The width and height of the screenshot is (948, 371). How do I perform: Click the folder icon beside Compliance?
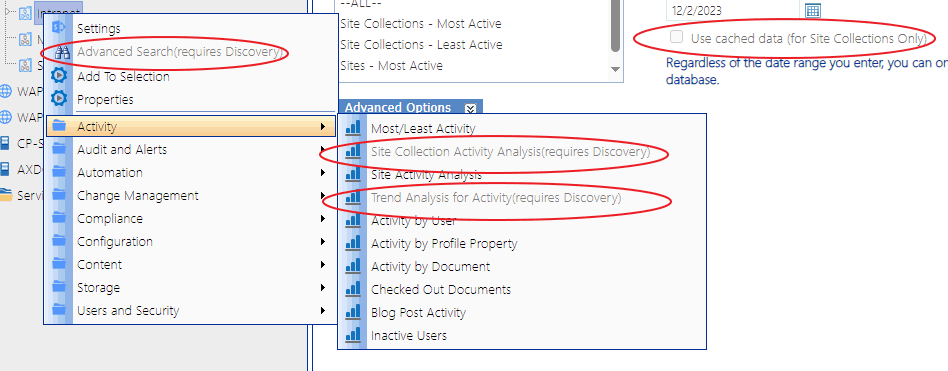pyautogui.click(x=59, y=219)
